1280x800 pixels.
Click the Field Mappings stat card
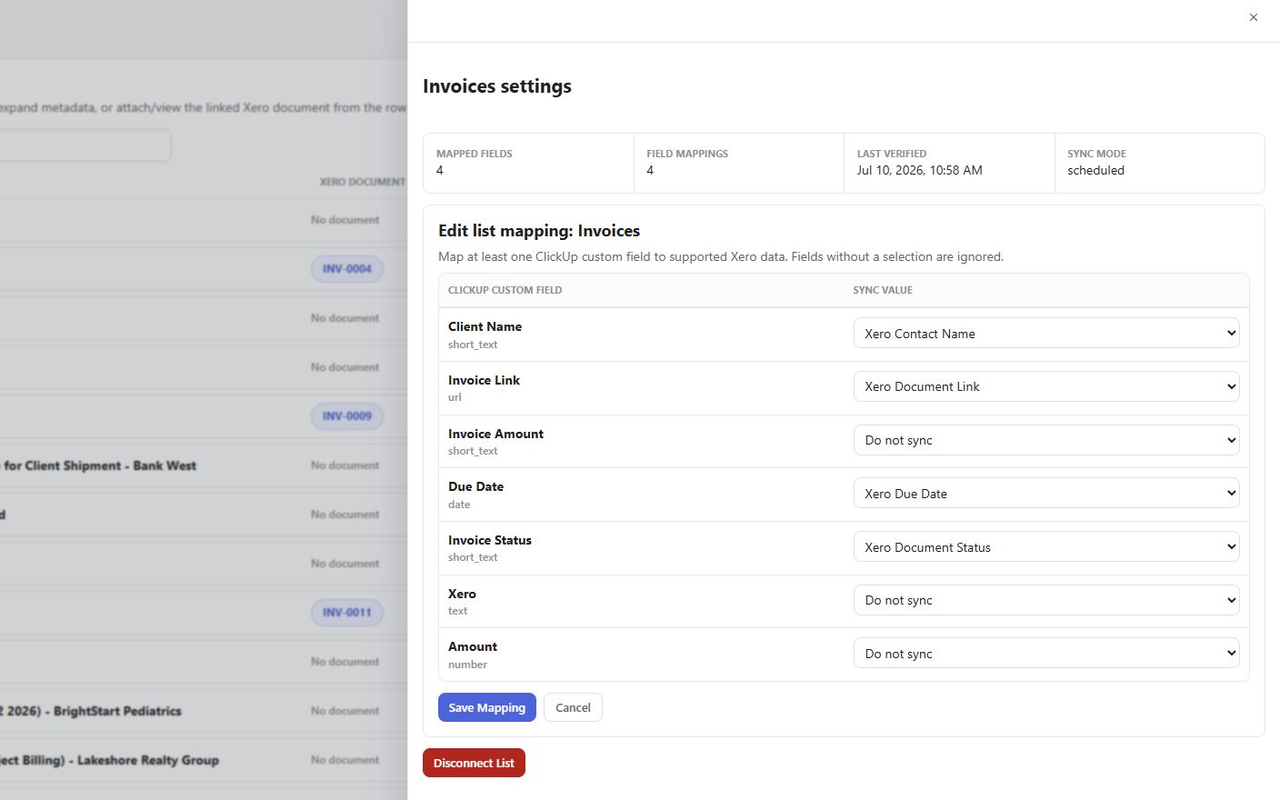coord(739,162)
